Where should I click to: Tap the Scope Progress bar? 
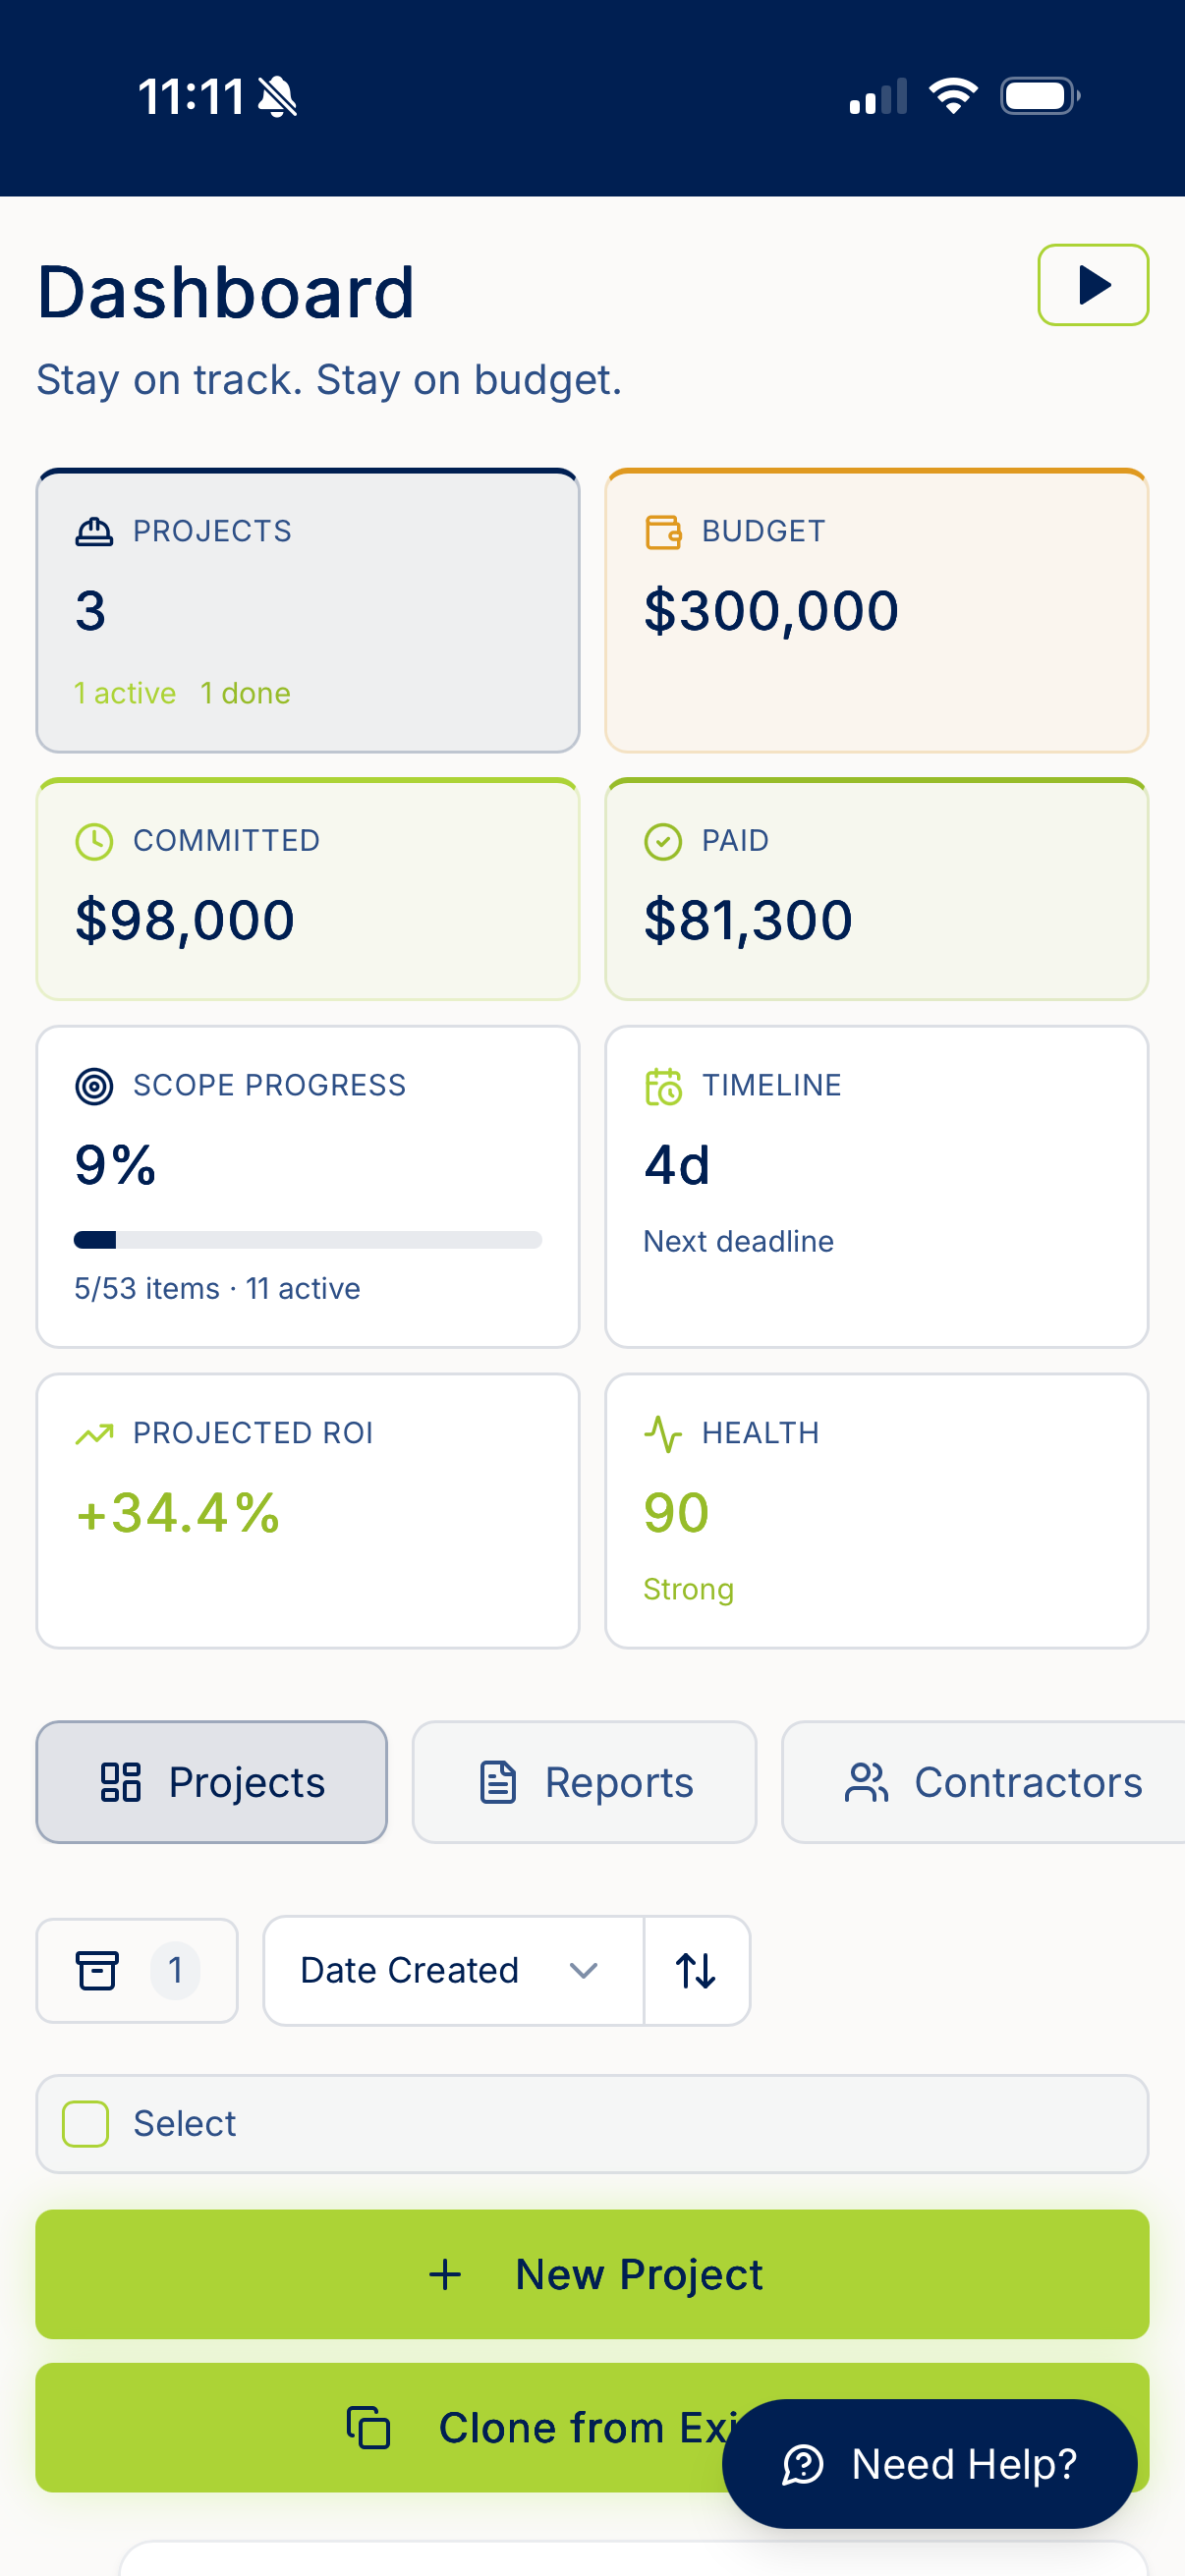click(308, 1240)
